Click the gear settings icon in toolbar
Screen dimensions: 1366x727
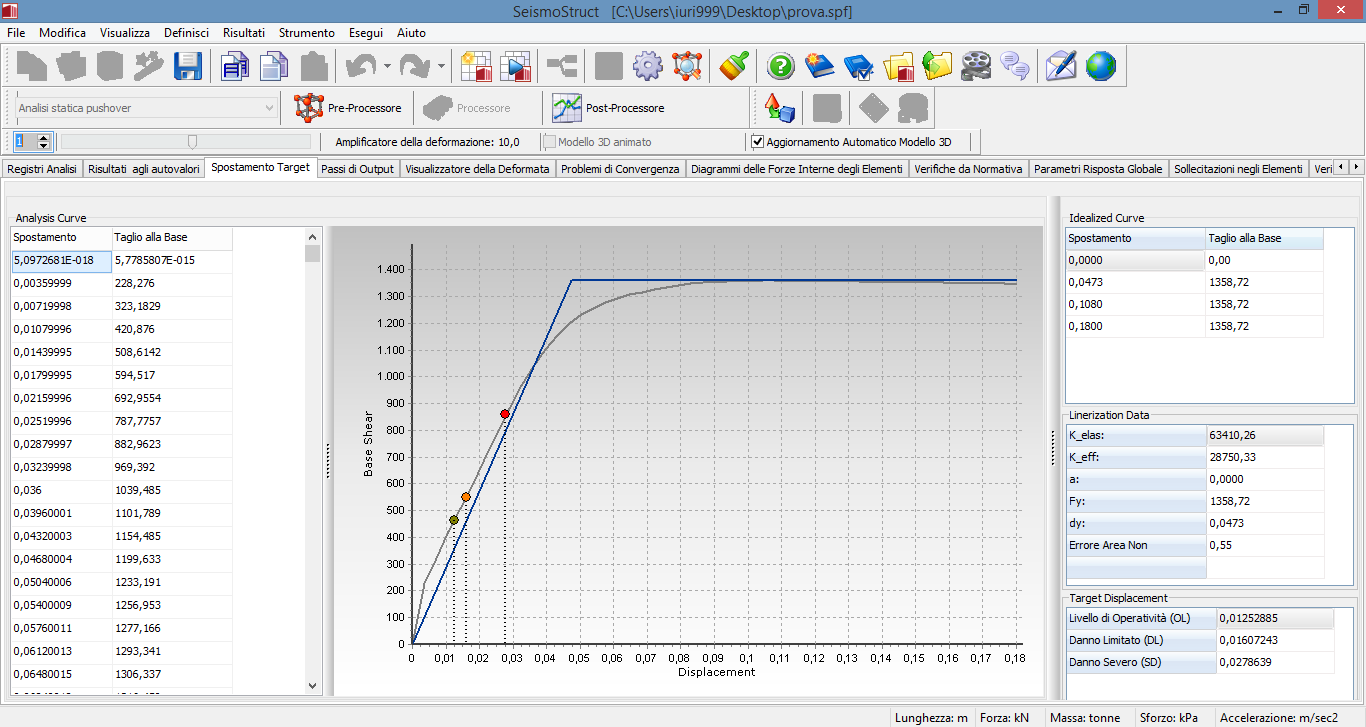point(648,67)
